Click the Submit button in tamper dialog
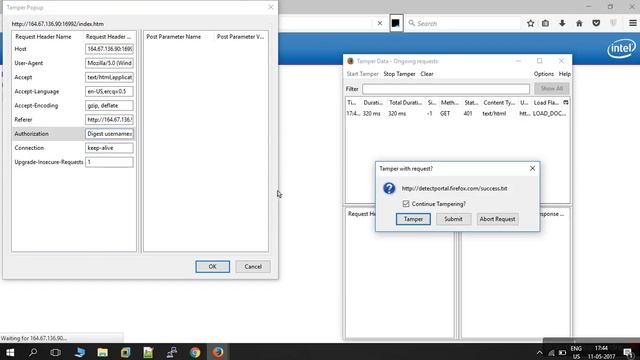 coord(453,219)
